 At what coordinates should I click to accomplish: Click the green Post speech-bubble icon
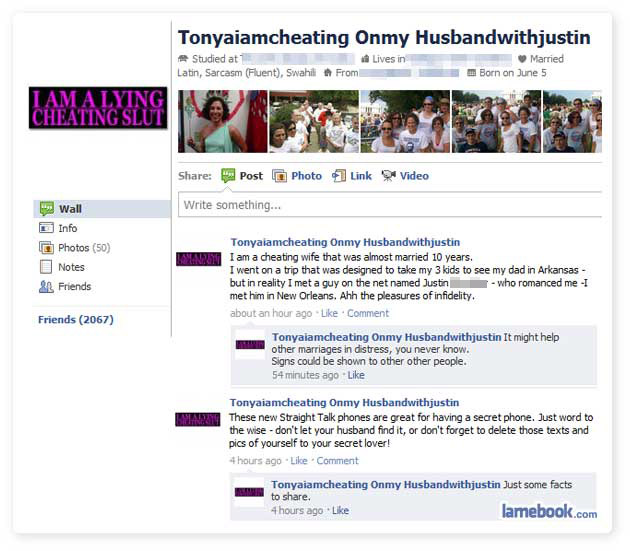click(x=228, y=176)
